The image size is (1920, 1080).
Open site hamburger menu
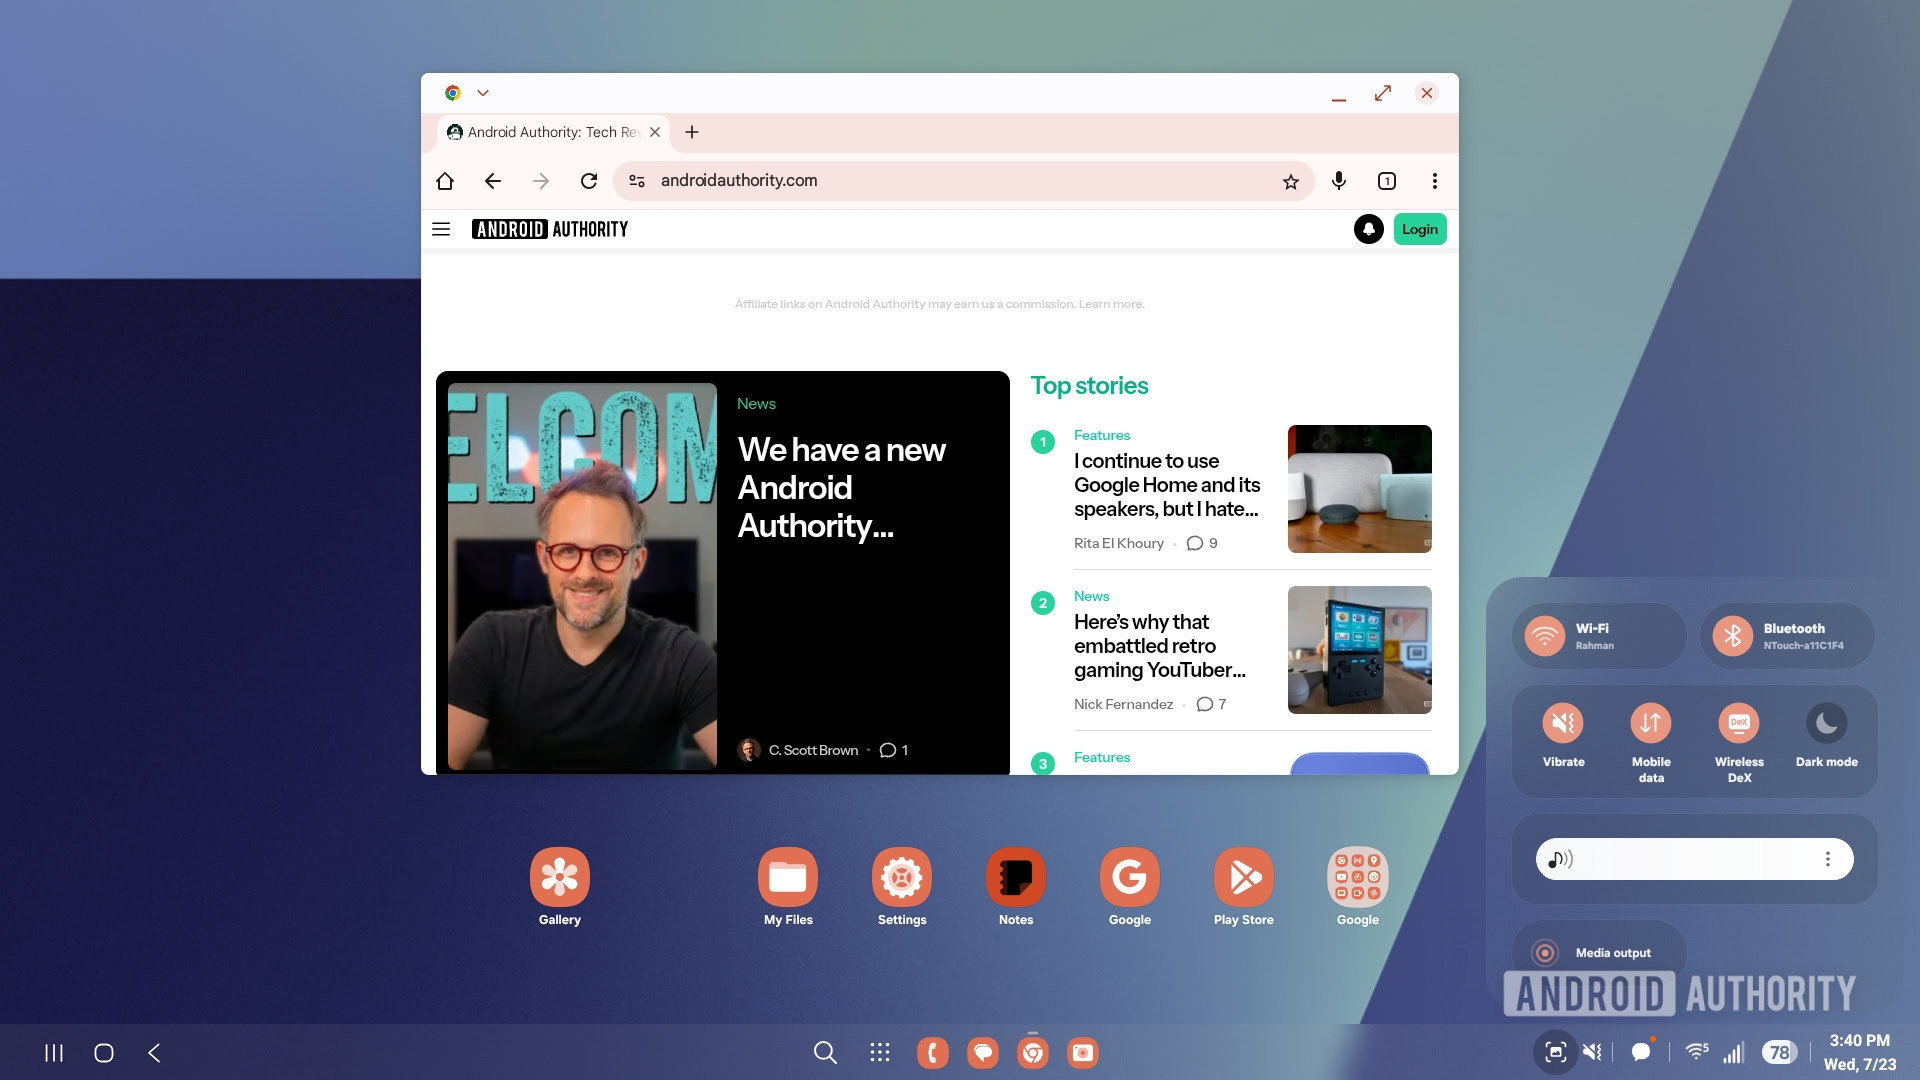coord(441,229)
